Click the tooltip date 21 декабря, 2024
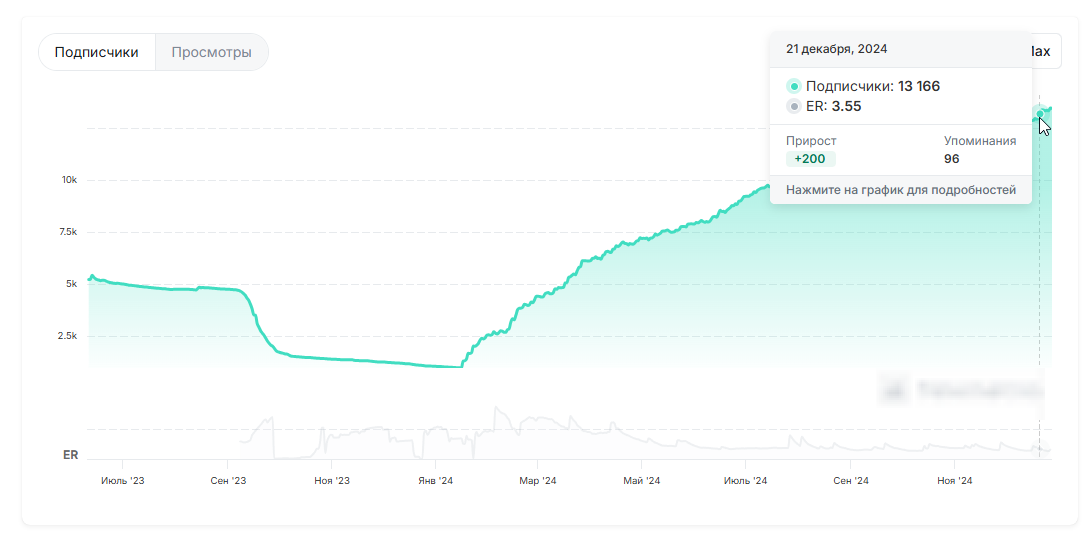The width and height of the screenshot is (1088, 536). pyautogui.click(x=836, y=49)
